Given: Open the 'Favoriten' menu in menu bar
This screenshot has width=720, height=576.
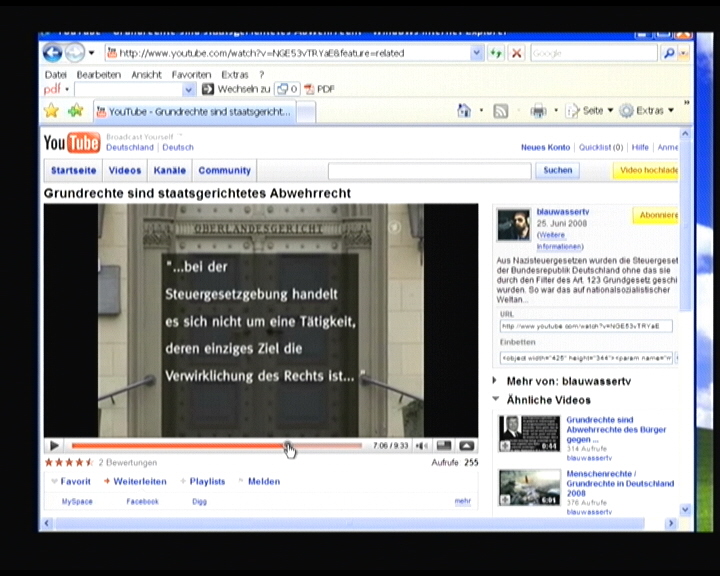Looking at the screenshot, I should coord(191,74).
